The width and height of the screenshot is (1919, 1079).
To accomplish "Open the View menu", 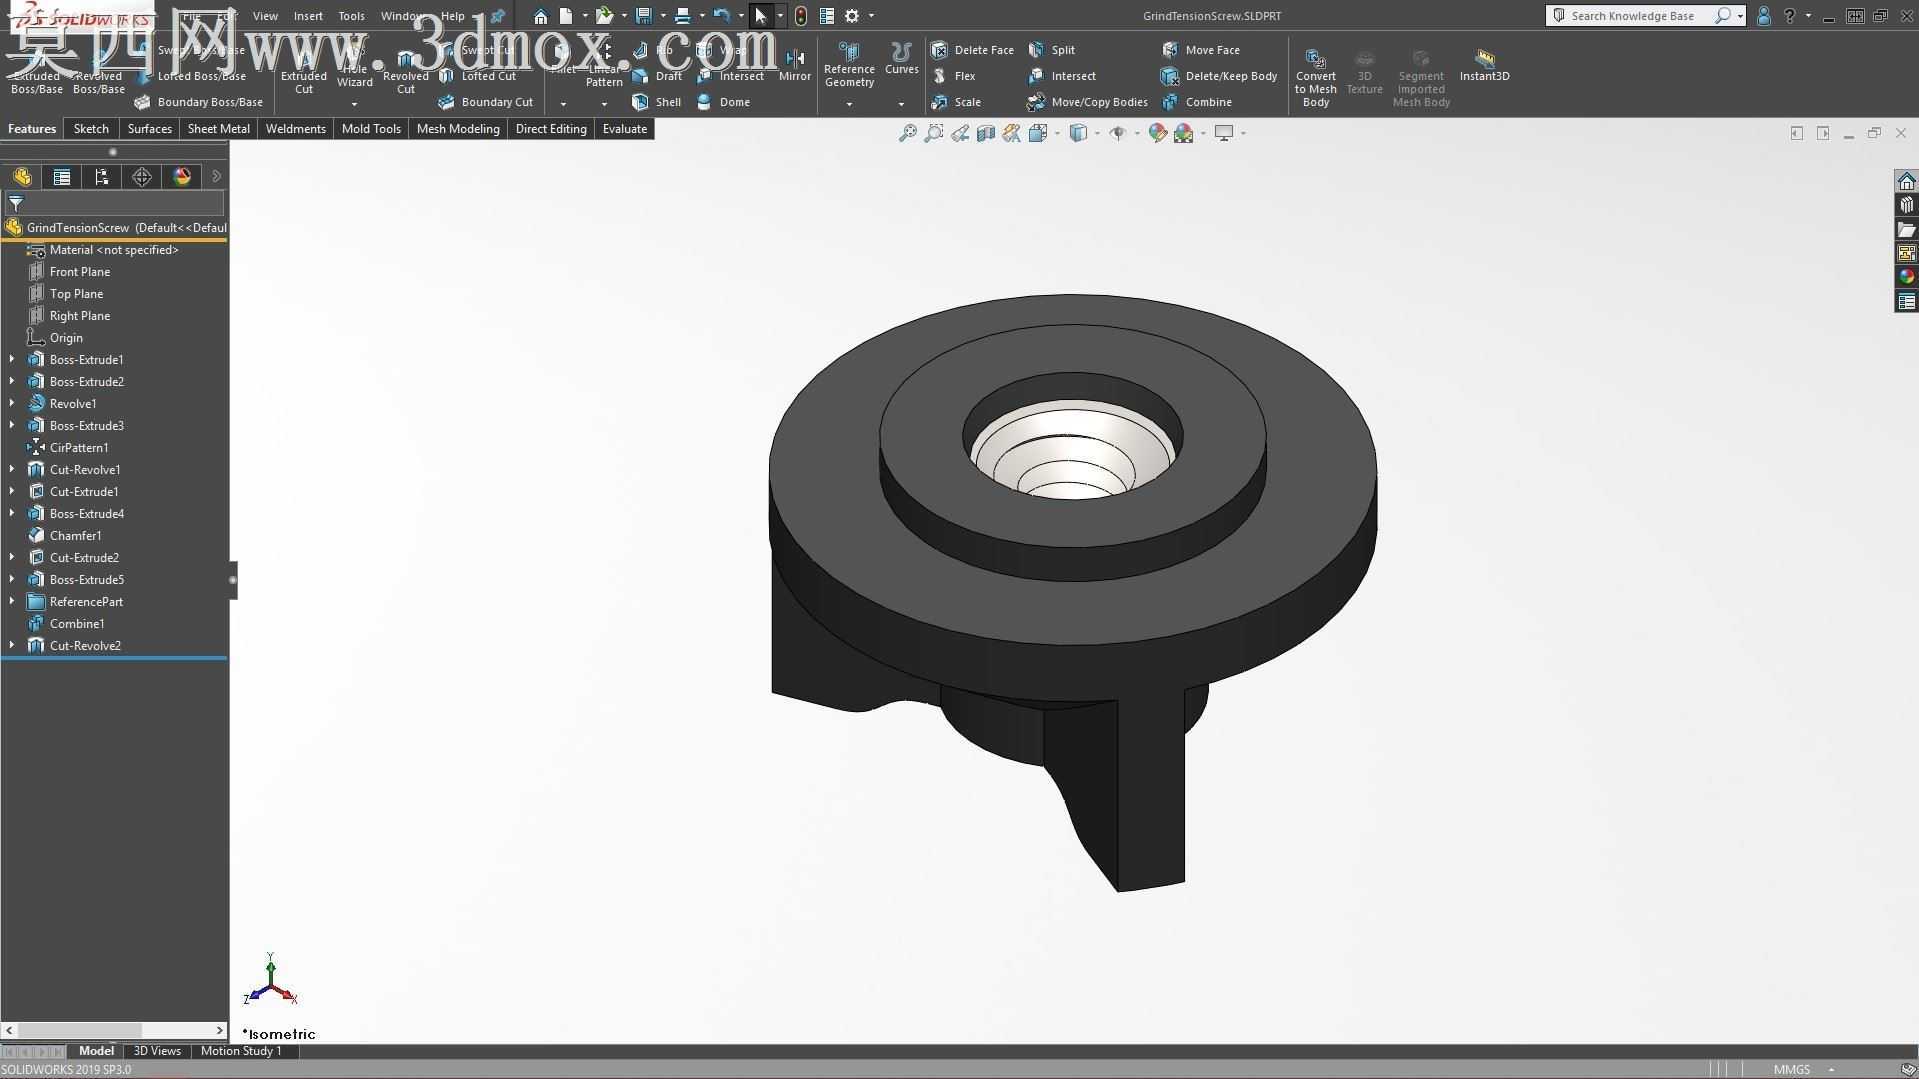I will 265,16.
